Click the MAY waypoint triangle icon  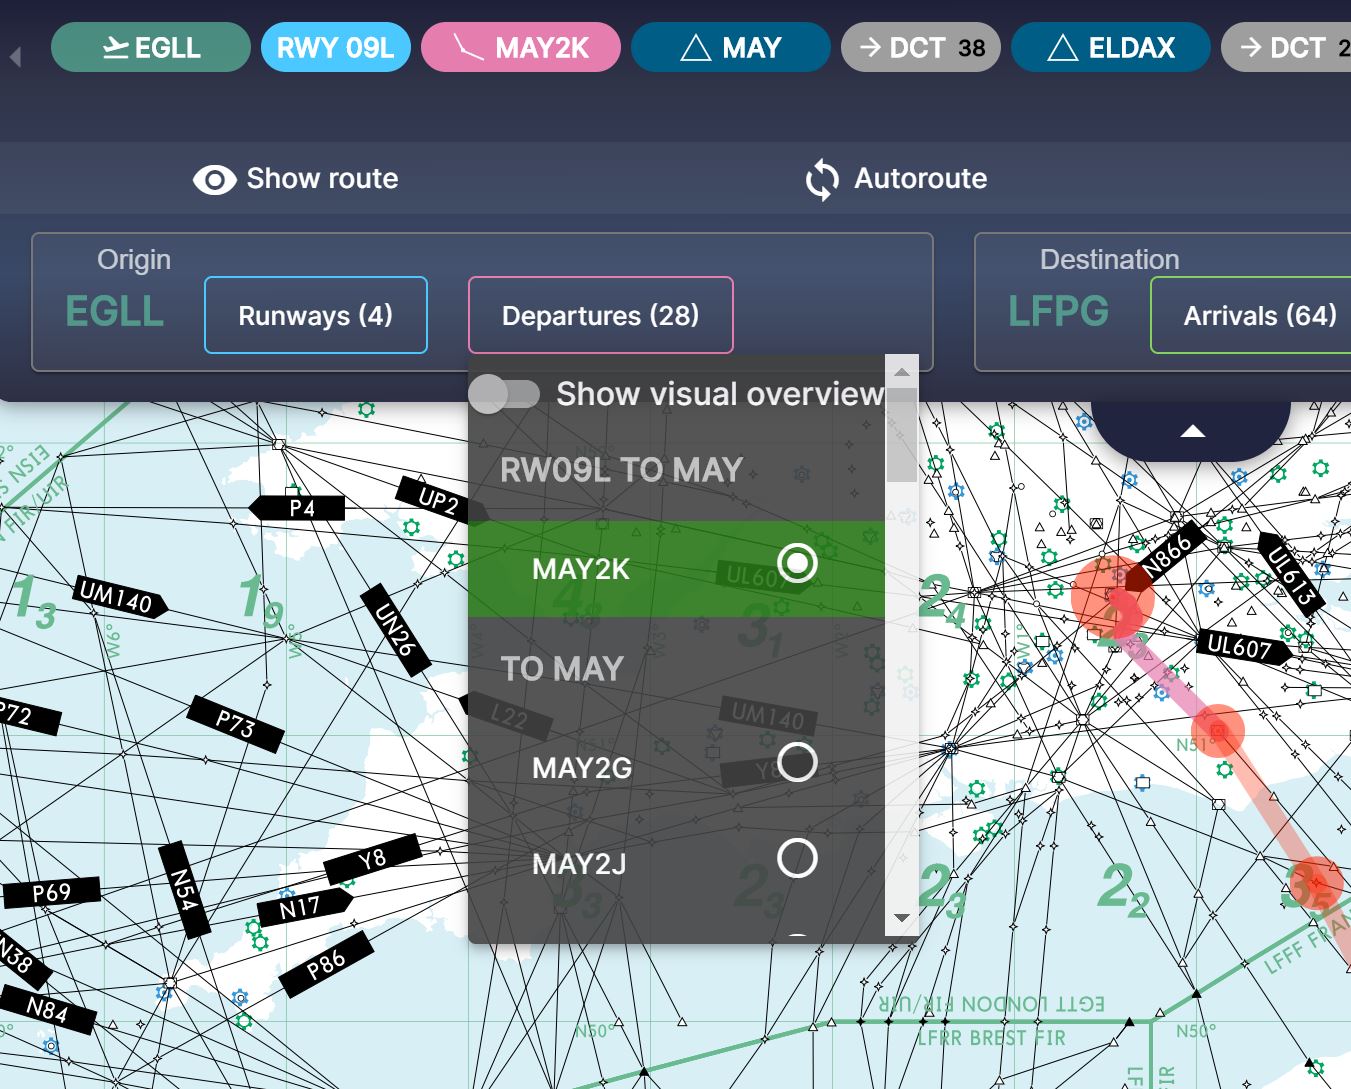tap(695, 48)
